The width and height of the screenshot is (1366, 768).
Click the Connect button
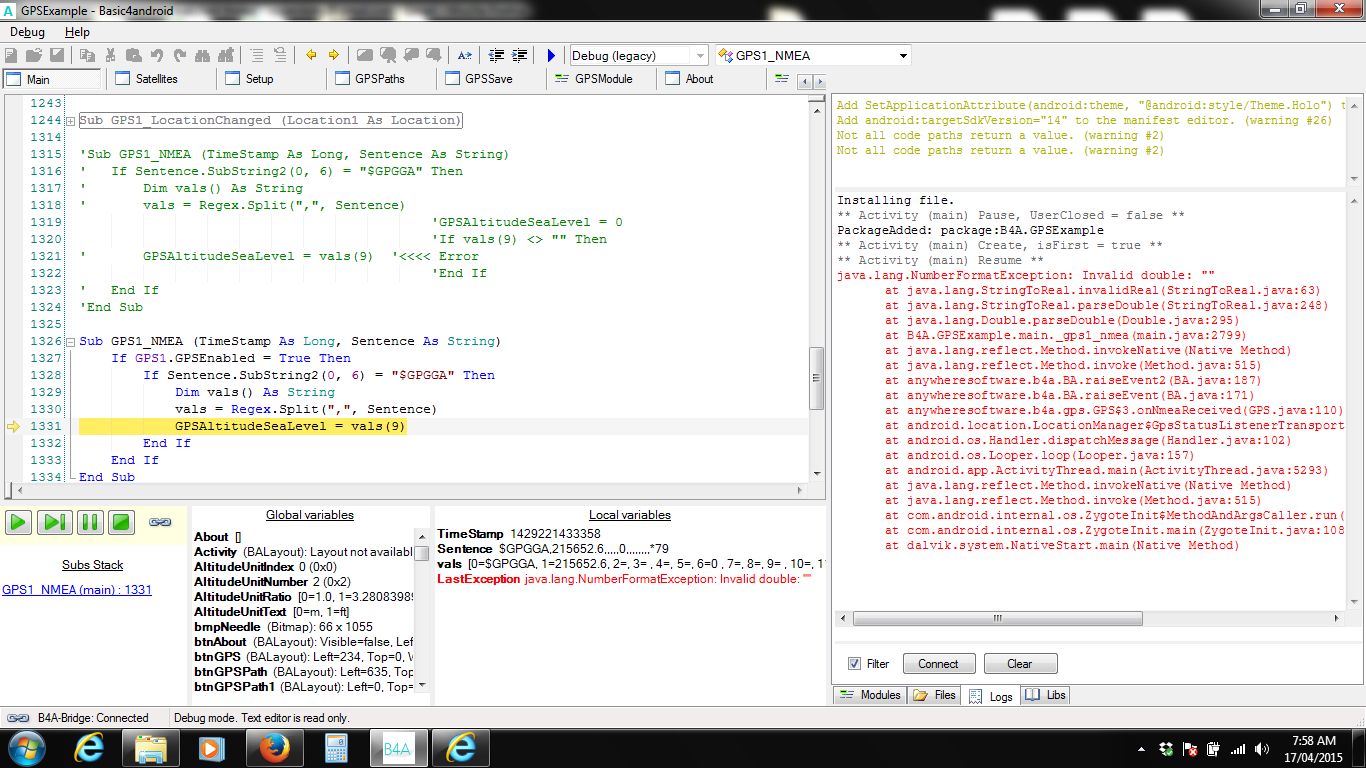point(938,664)
